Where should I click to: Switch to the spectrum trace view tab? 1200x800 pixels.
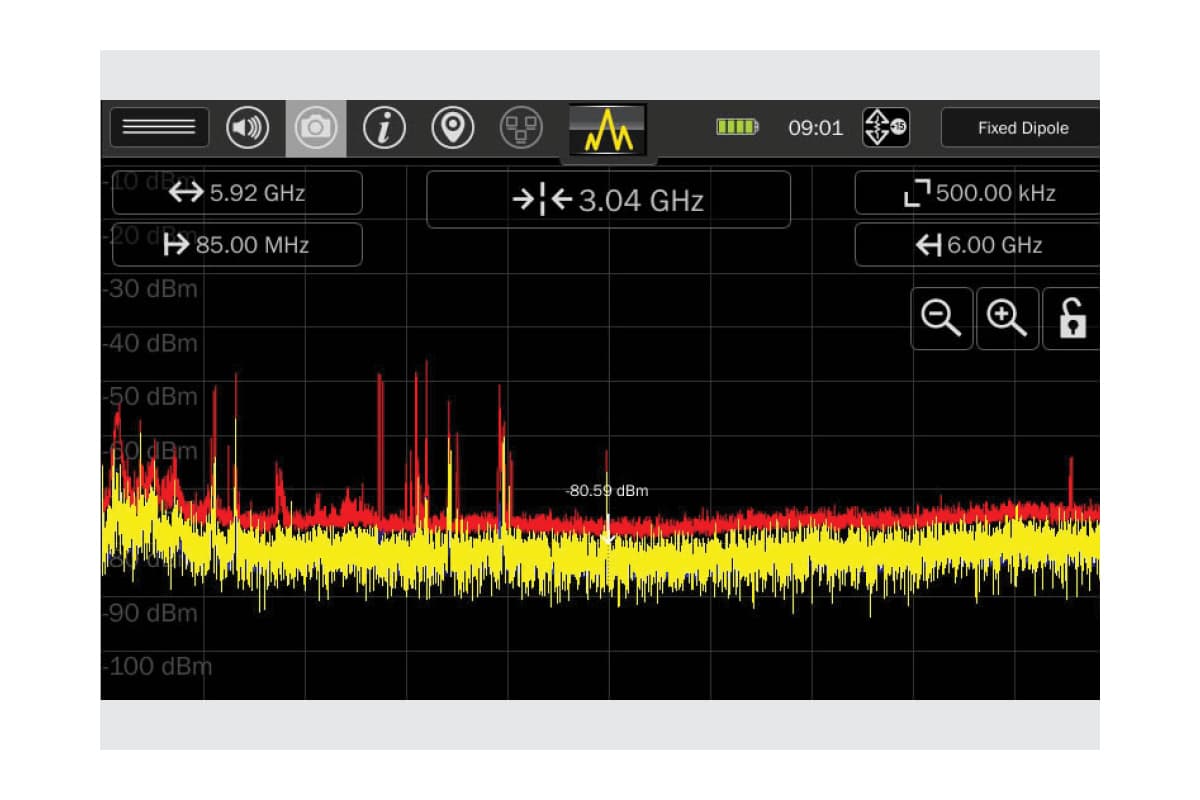coord(608,130)
